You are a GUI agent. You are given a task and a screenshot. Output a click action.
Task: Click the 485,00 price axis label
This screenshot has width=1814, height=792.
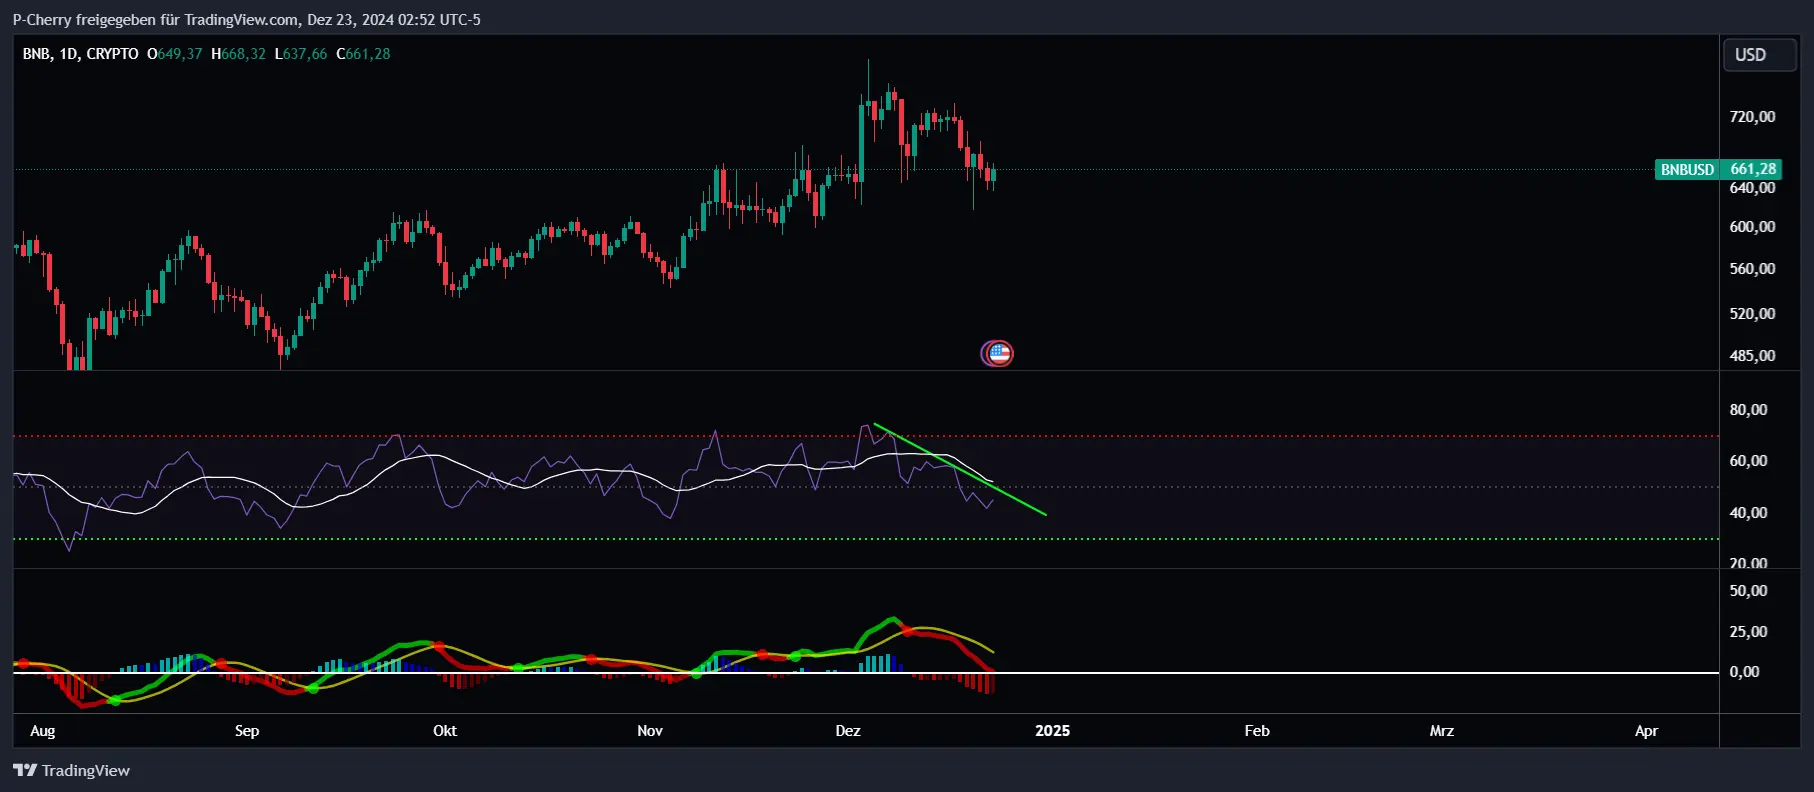pyautogui.click(x=1752, y=356)
